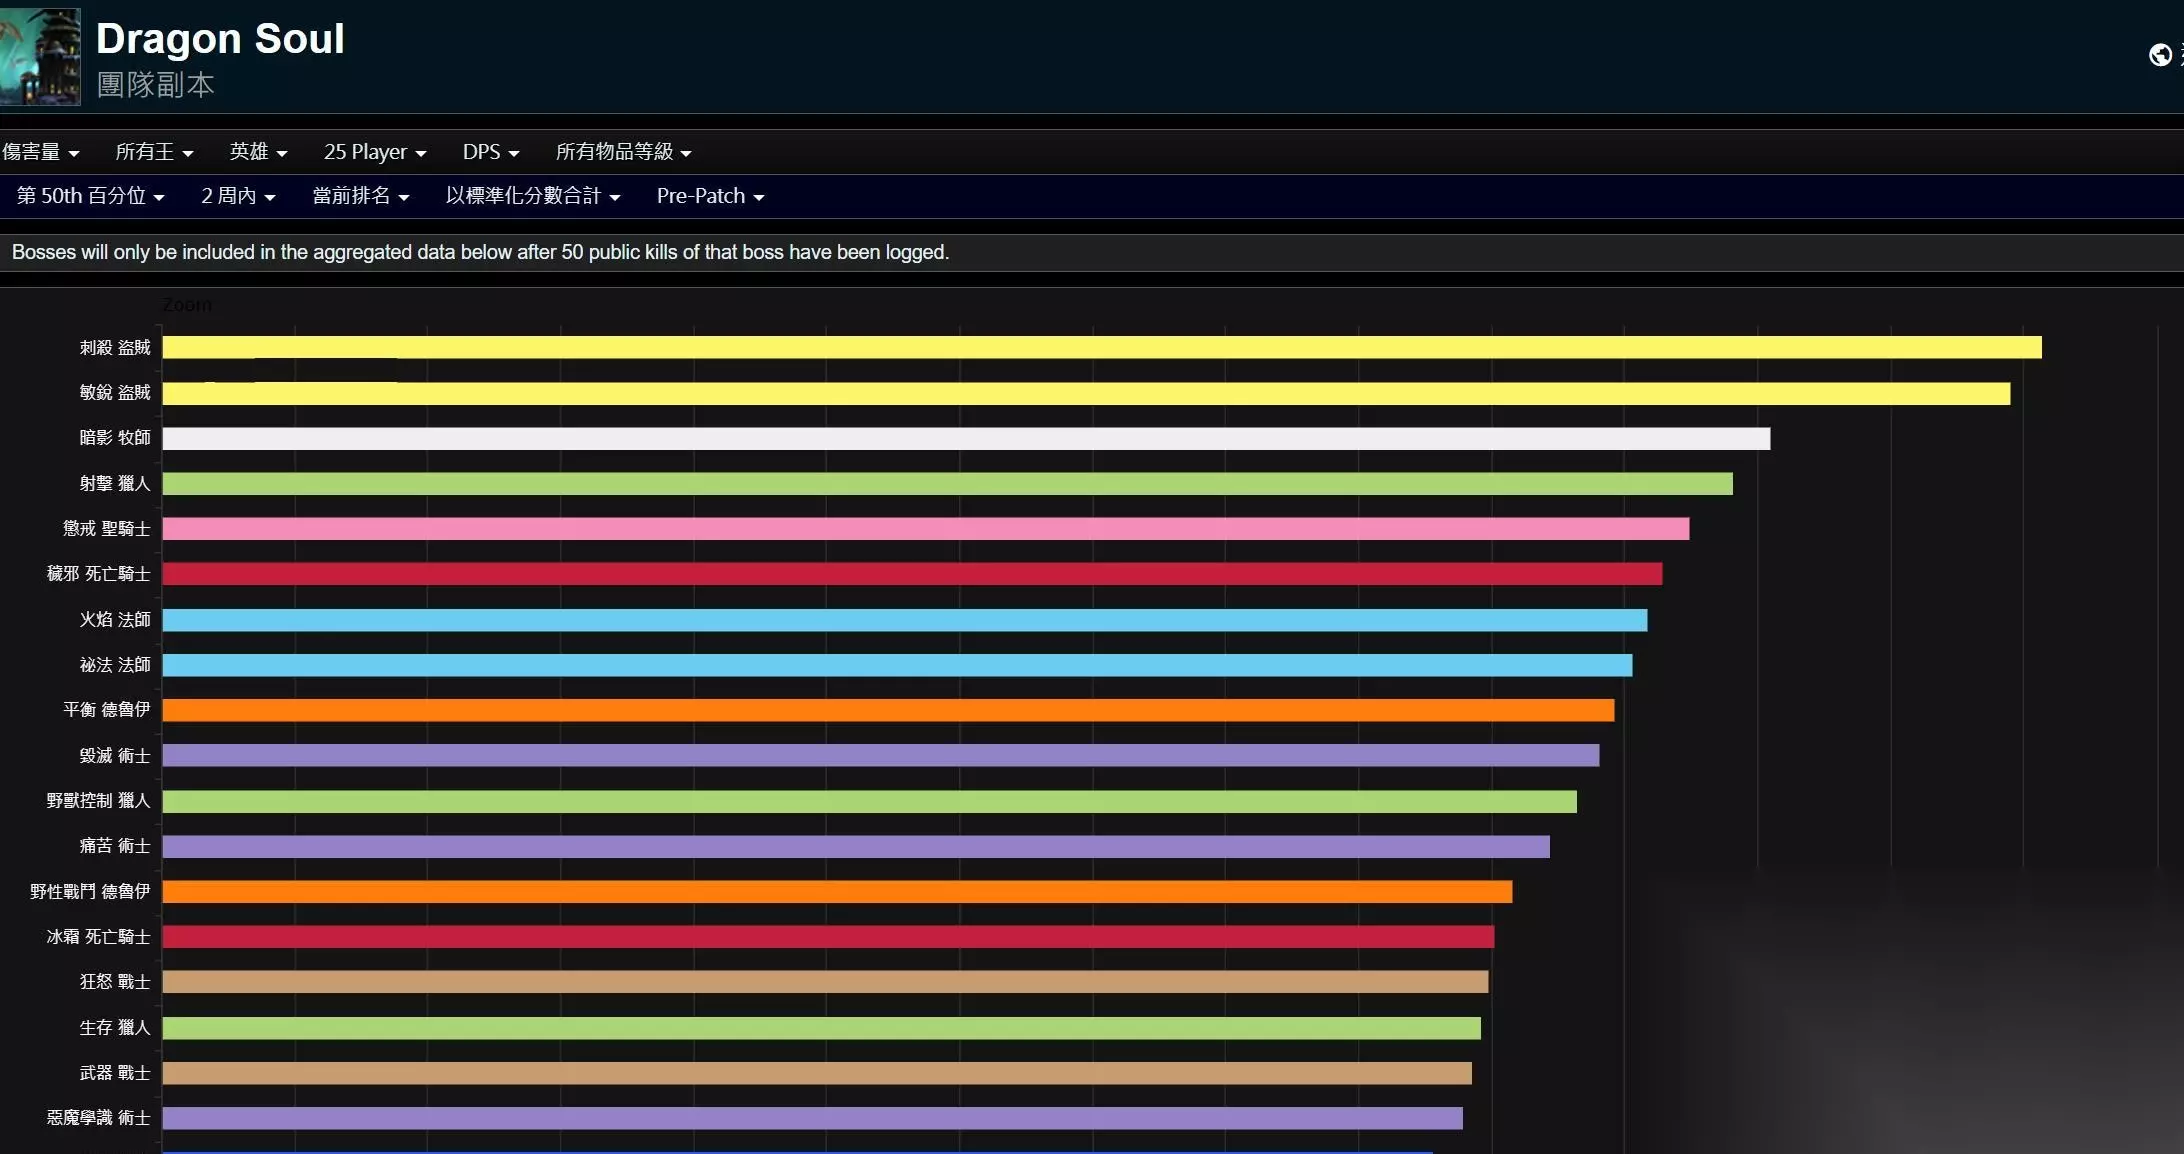
Task: Click the Dragon Soul raid thumbnail icon
Action: coord(40,56)
